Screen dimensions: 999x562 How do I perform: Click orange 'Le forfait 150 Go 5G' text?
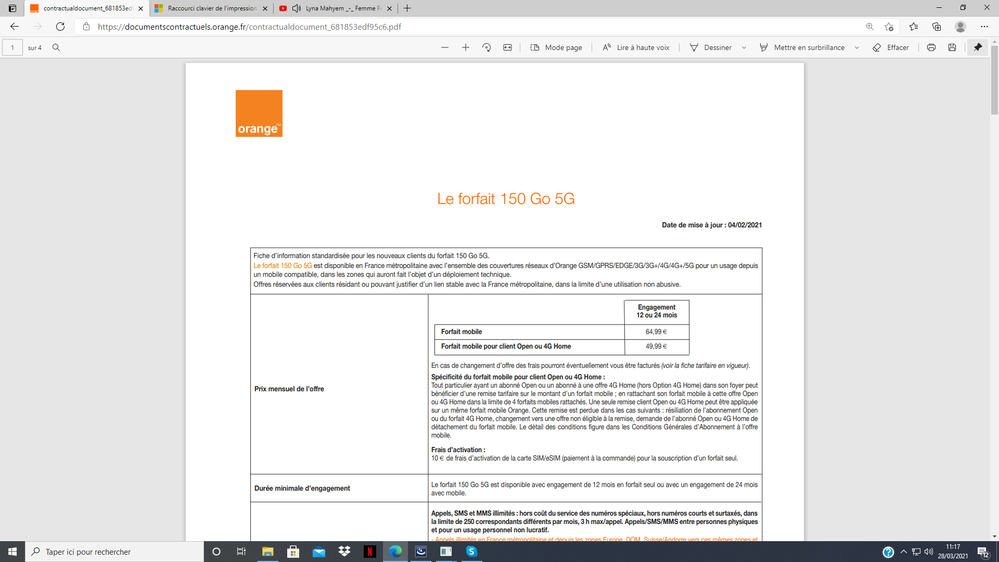(x=283, y=266)
